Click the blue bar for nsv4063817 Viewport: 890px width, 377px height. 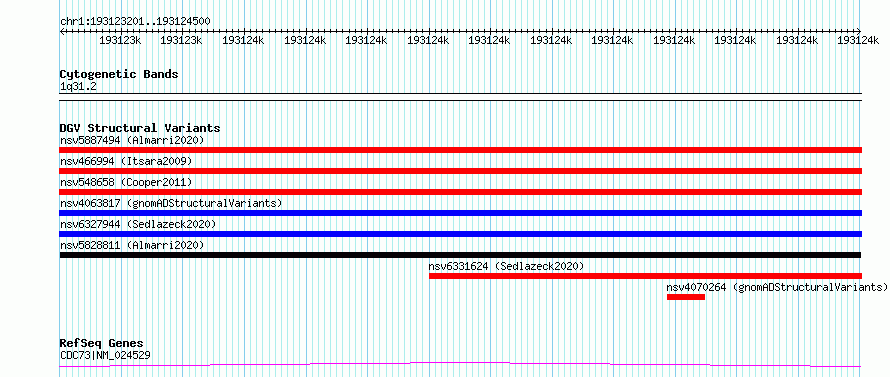click(461, 213)
